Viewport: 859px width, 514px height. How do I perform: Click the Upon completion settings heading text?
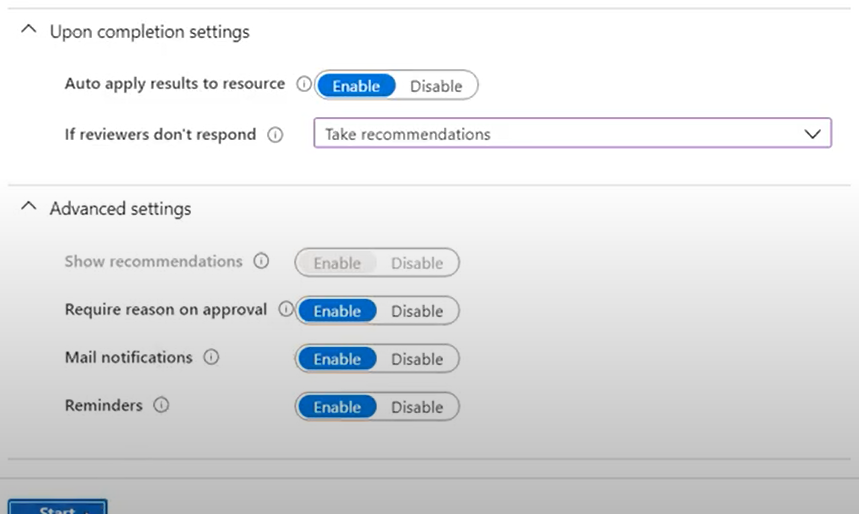(149, 32)
